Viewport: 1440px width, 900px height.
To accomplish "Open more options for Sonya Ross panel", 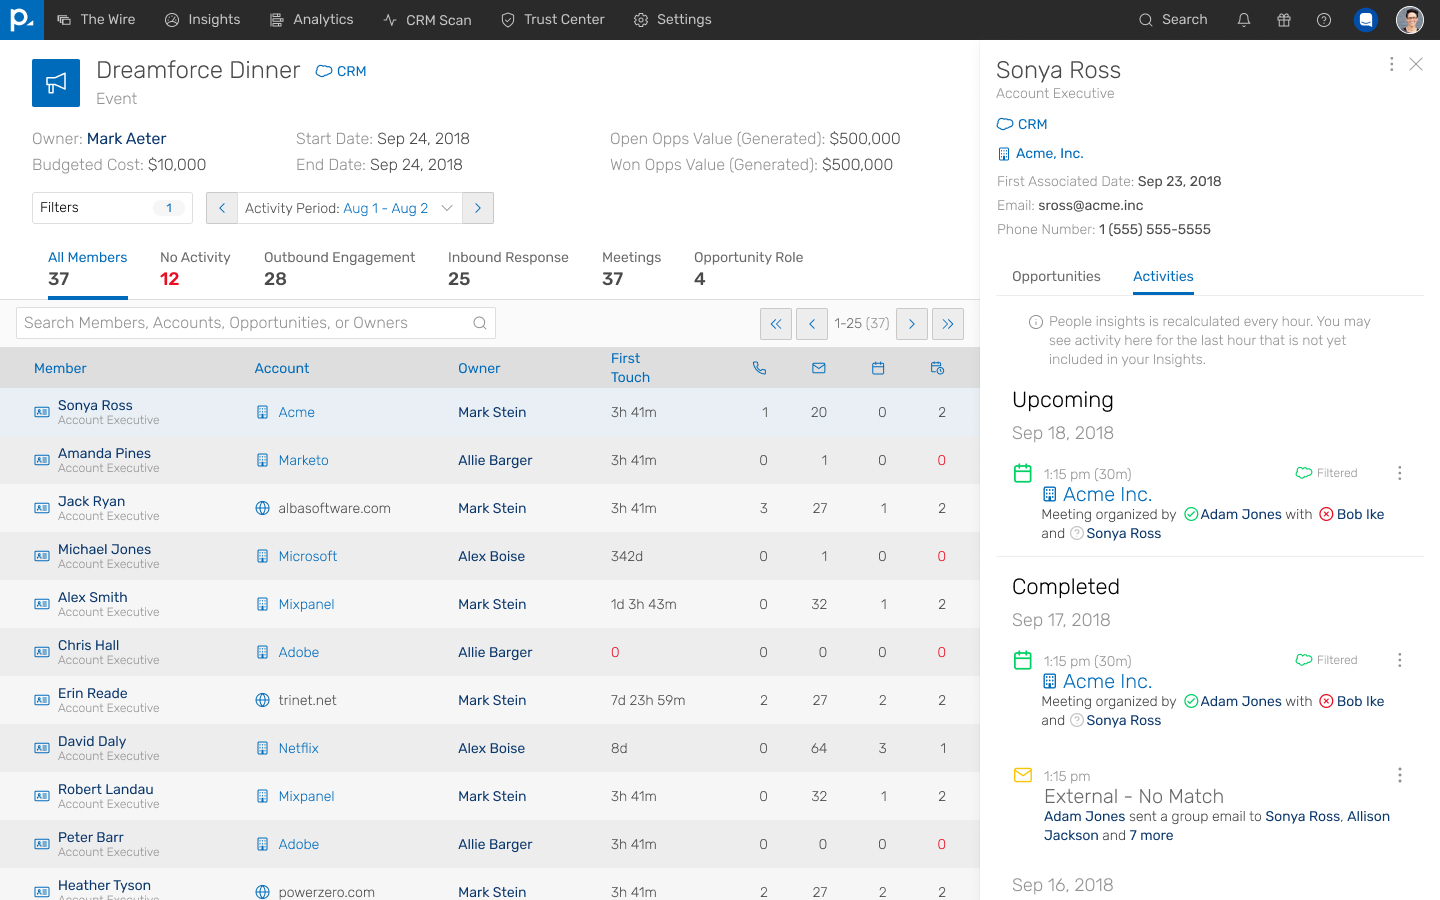I will 1391,64.
